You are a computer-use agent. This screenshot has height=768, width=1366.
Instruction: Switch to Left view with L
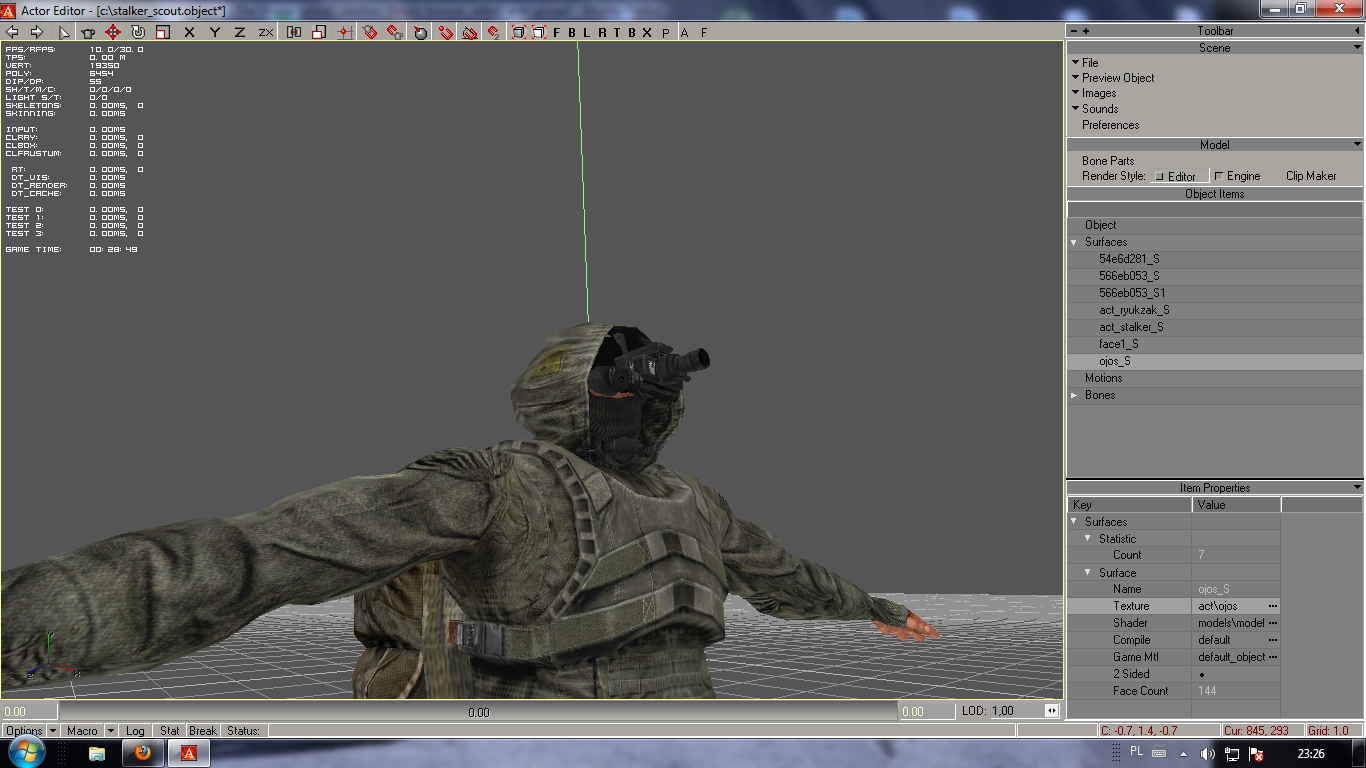click(587, 32)
